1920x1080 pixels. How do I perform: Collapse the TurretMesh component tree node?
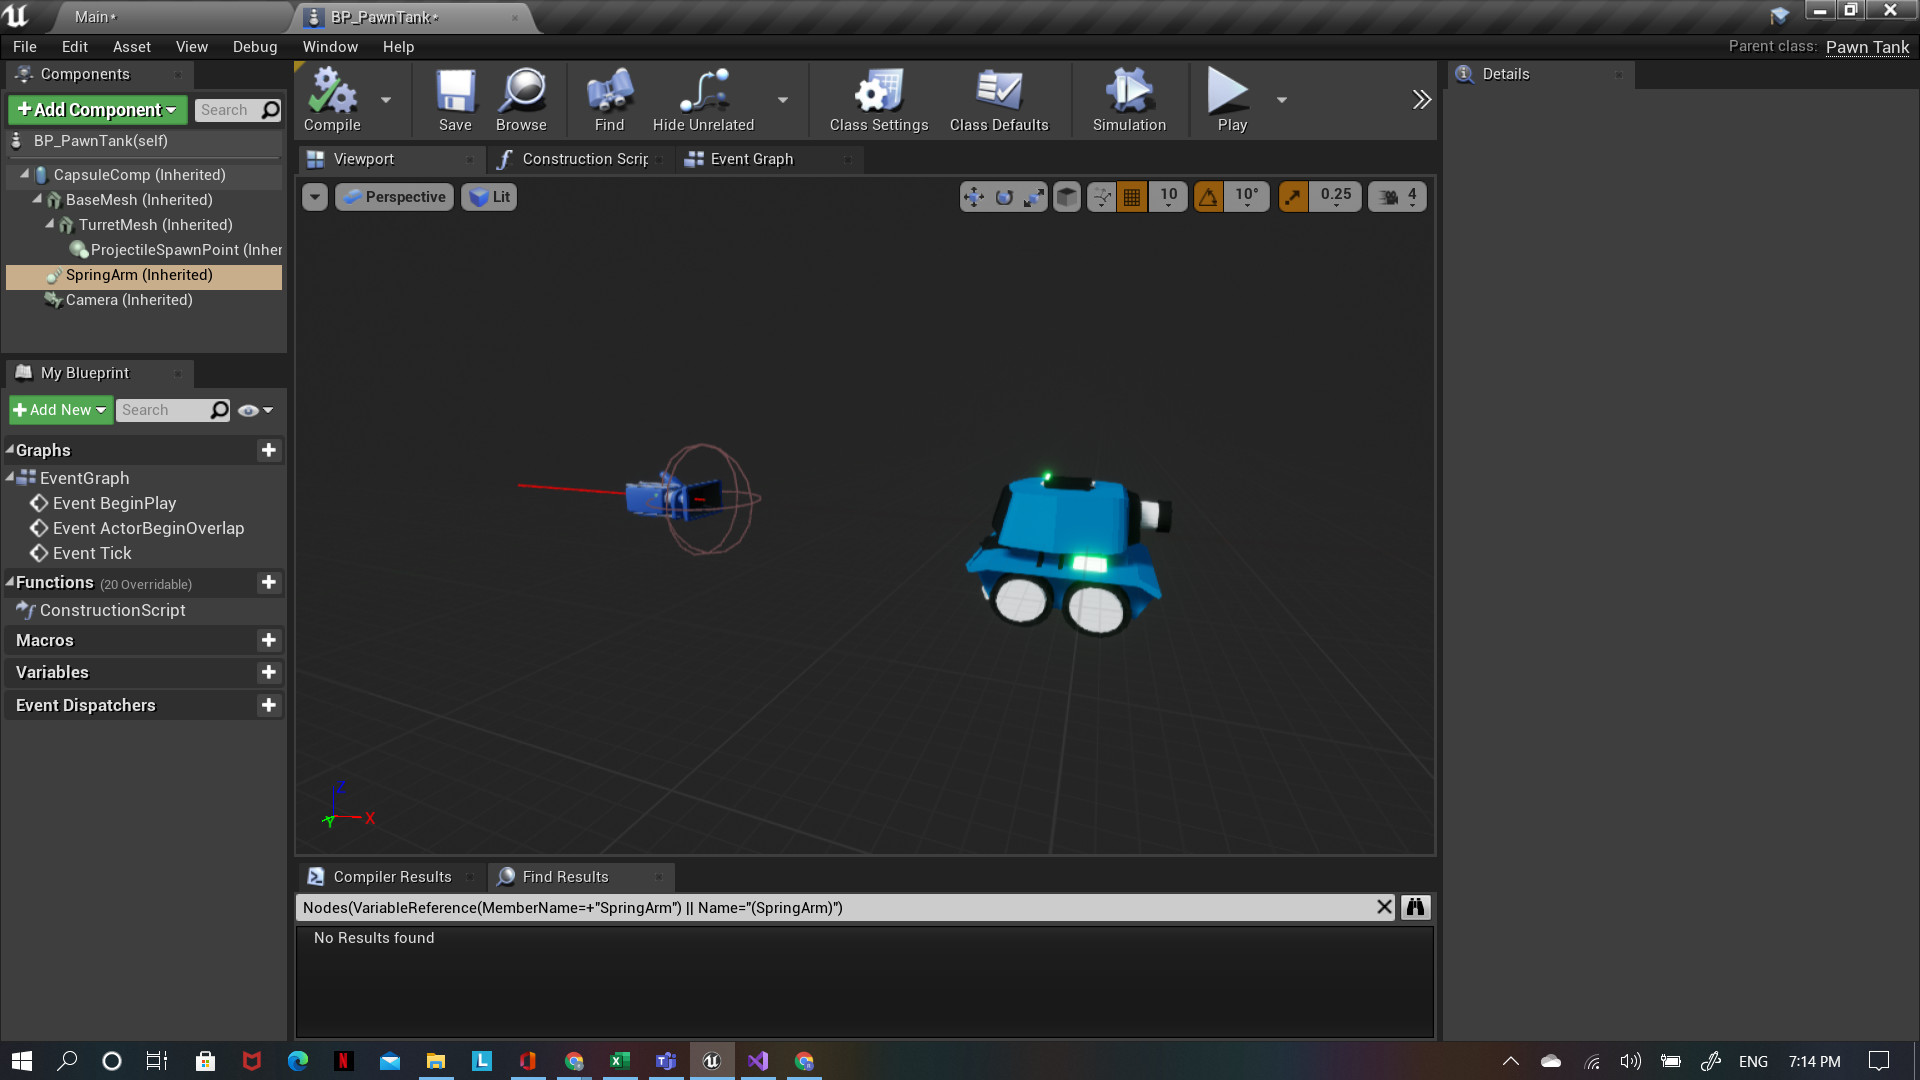50,224
